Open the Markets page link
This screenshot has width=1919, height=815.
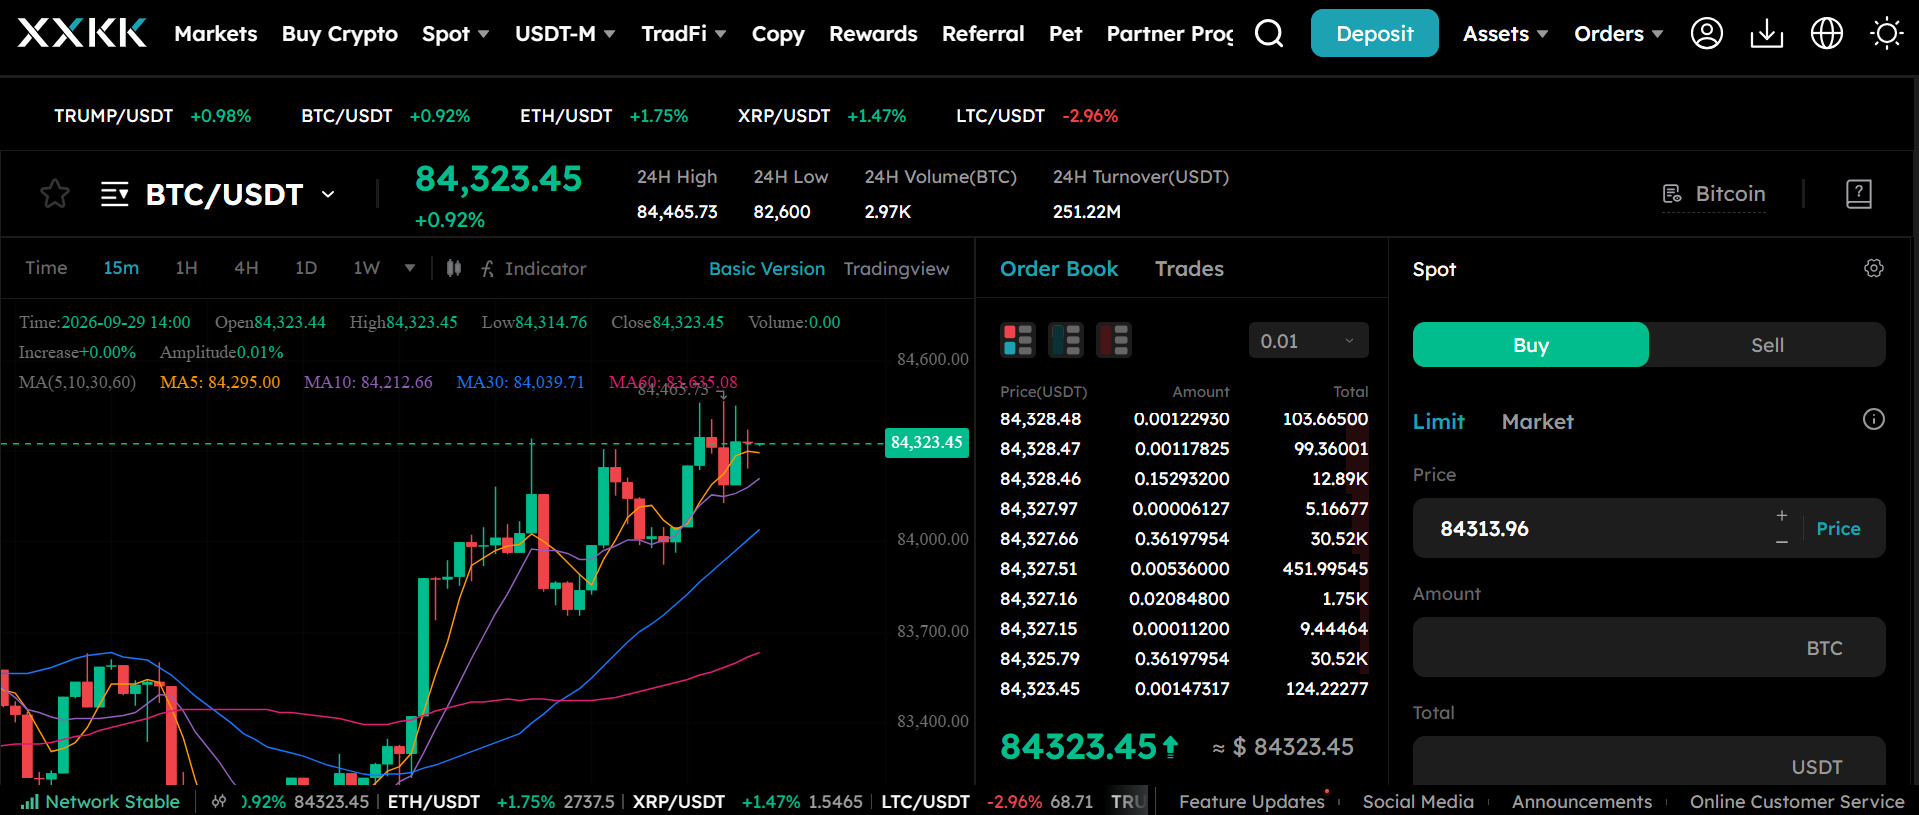216,34
